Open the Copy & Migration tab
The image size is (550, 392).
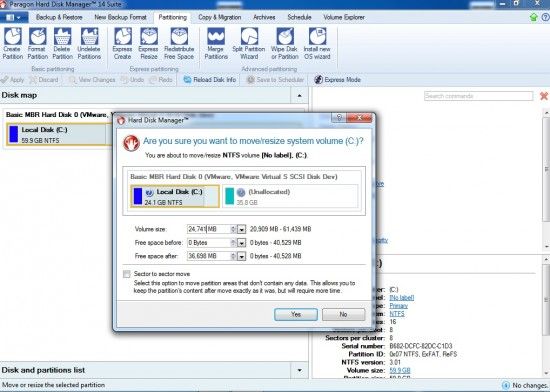pos(220,17)
